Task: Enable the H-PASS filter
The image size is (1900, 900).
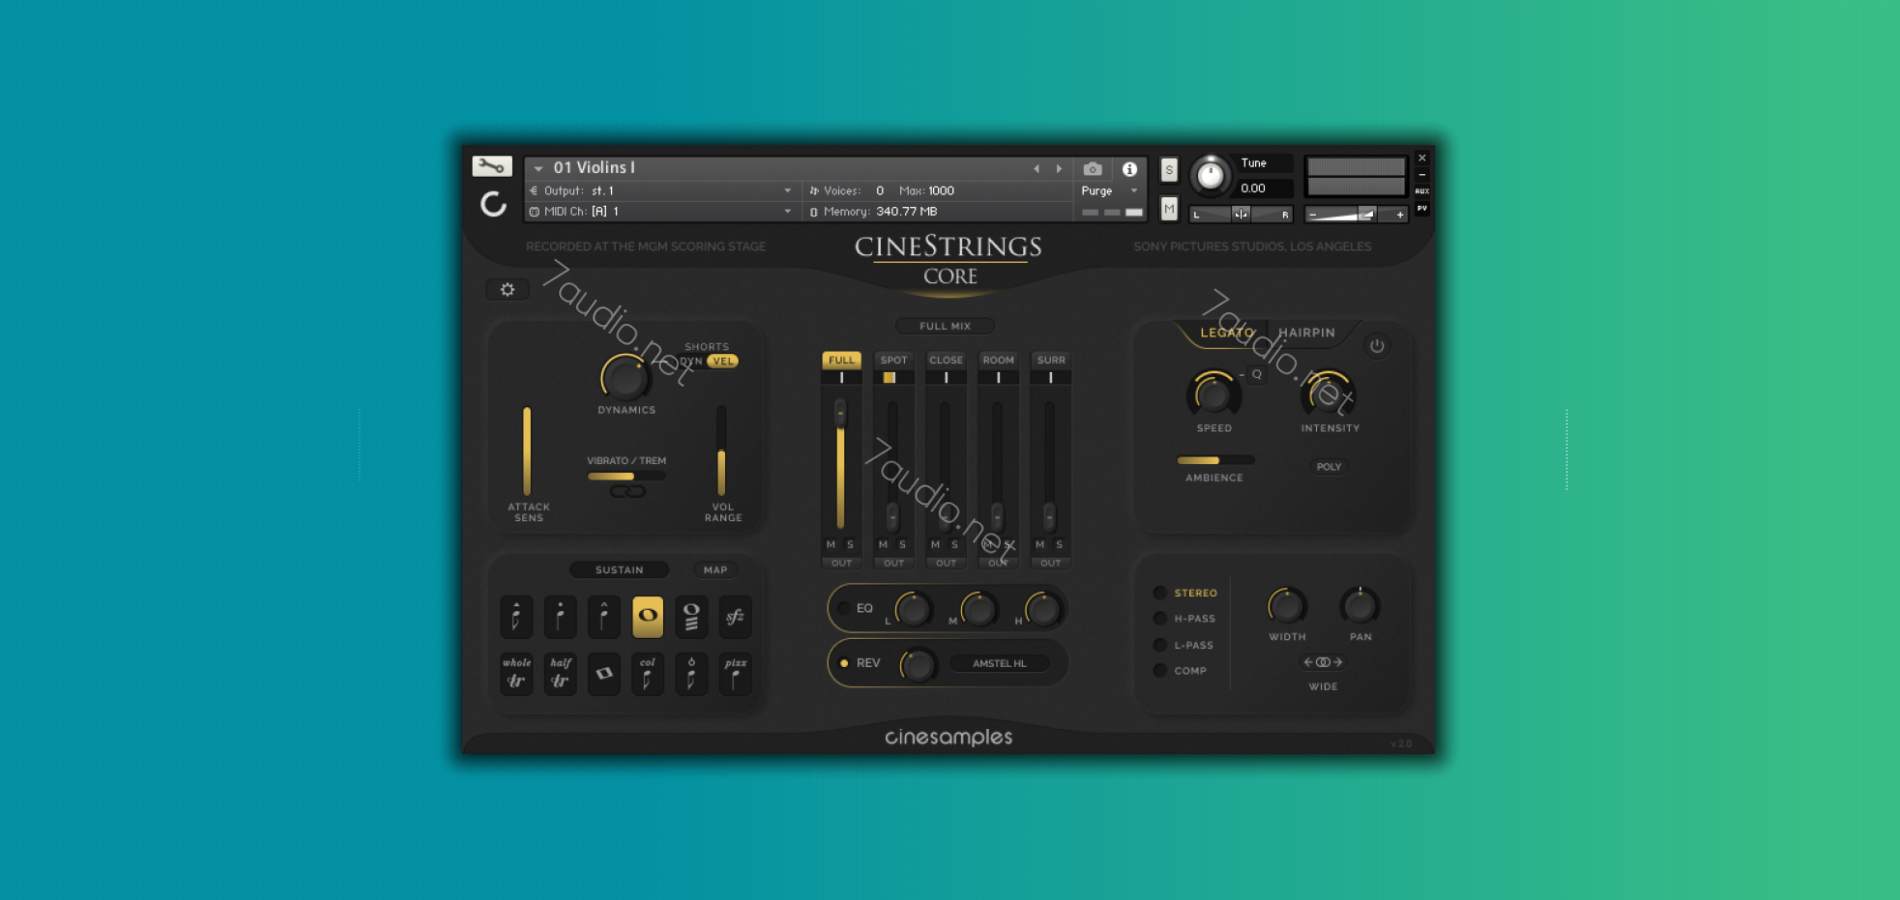Action: (x=1160, y=619)
